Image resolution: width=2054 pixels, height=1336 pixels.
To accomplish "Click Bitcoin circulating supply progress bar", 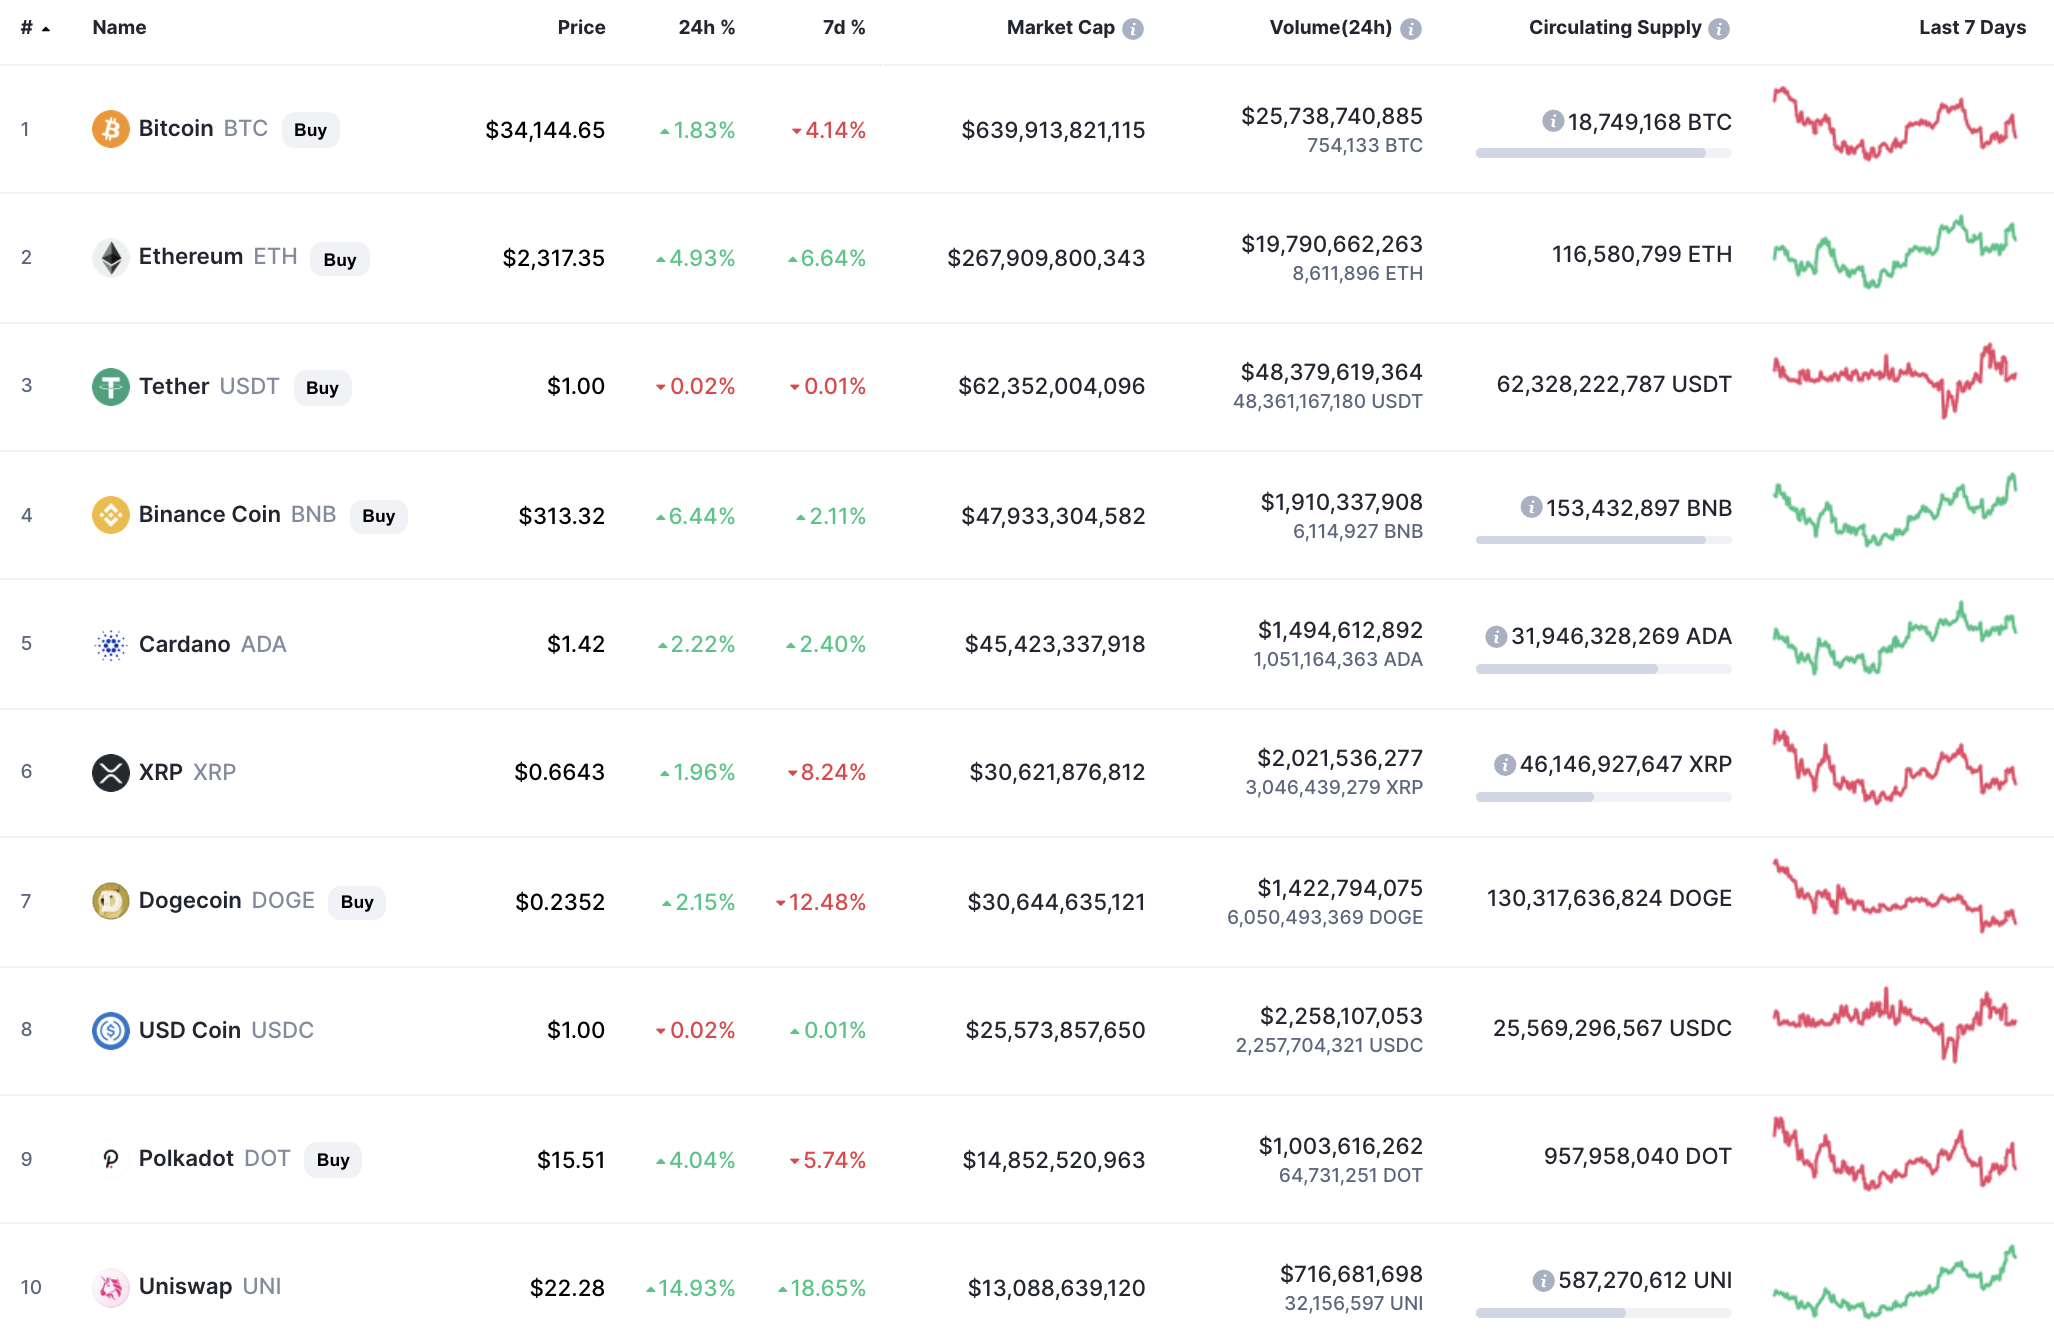I will point(1603,153).
